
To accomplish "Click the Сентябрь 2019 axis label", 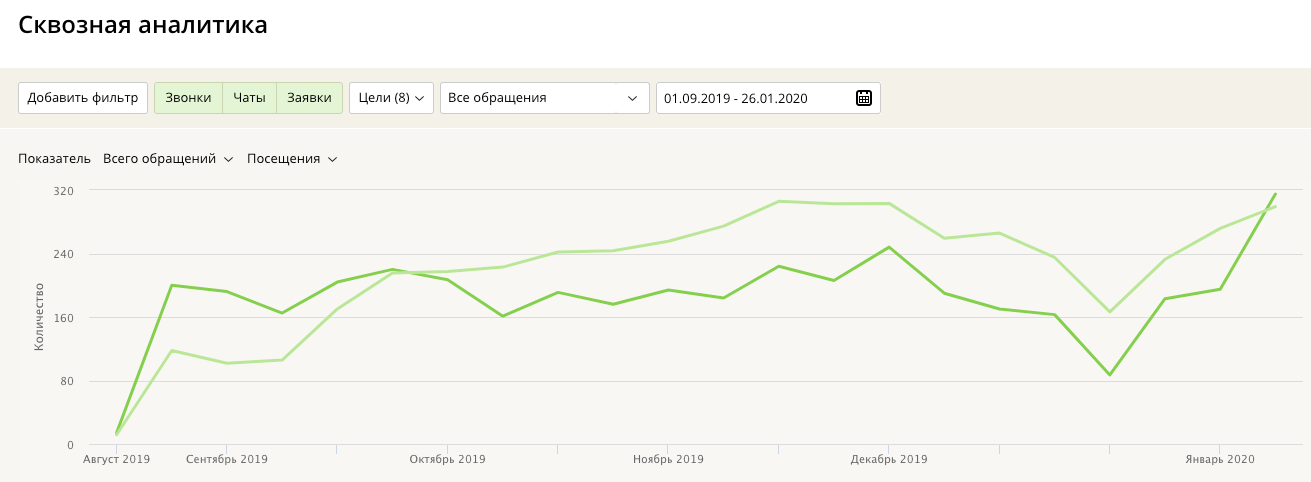I will coord(227,459).
